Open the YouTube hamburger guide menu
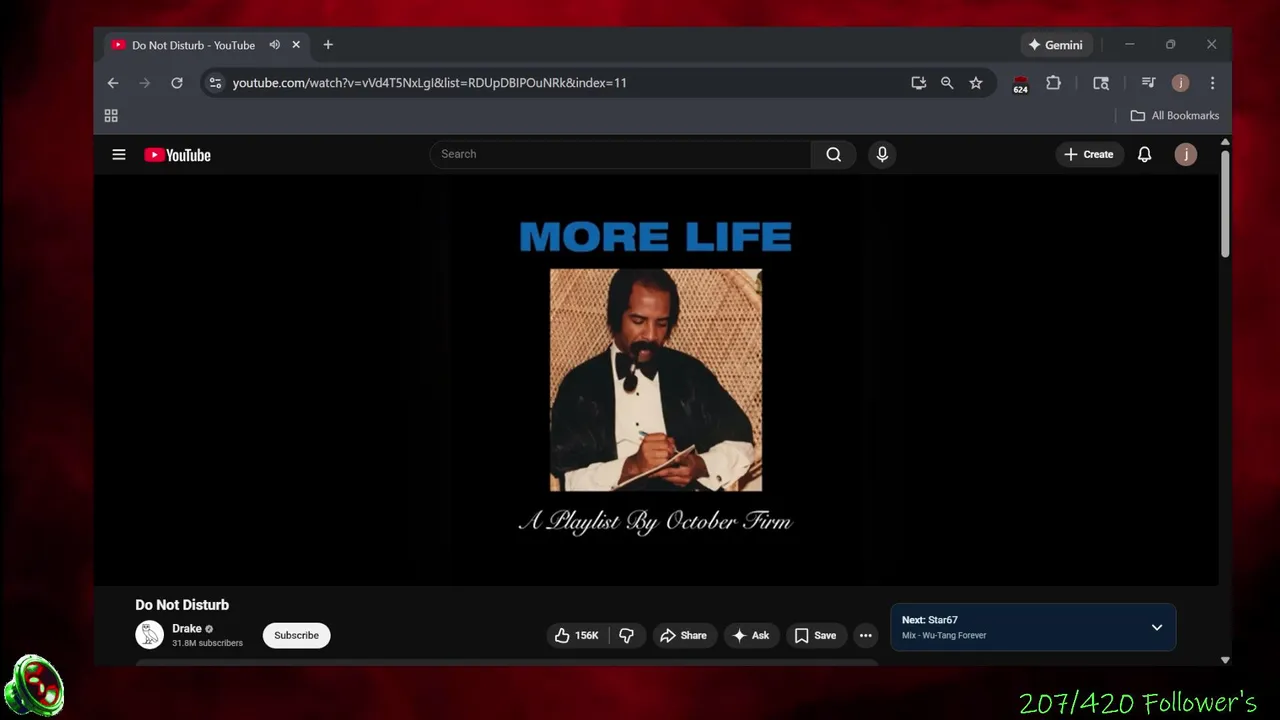Screen dimensions: 1280x720 point(119,154)
